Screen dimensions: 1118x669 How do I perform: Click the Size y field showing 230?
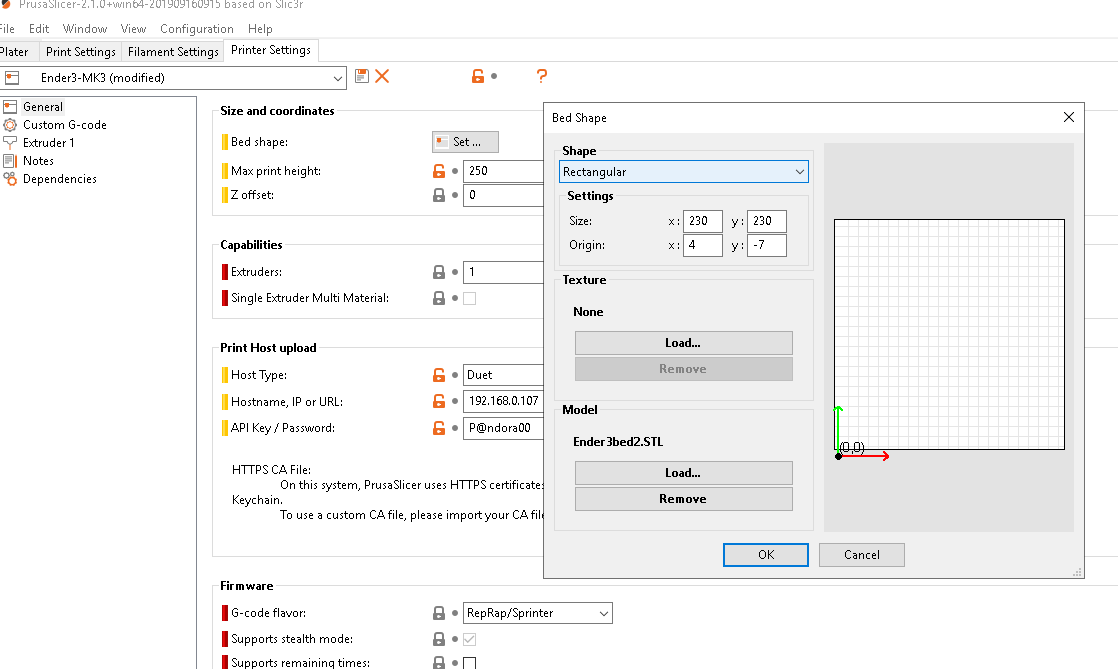click(767, 221)
